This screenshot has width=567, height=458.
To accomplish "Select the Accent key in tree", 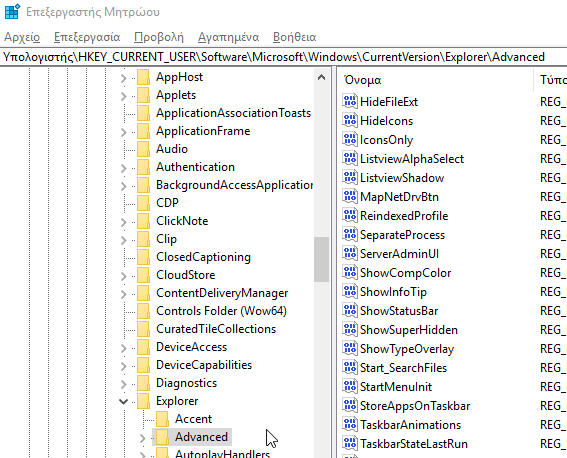I will pyautogui.click(x=193, y=419).
